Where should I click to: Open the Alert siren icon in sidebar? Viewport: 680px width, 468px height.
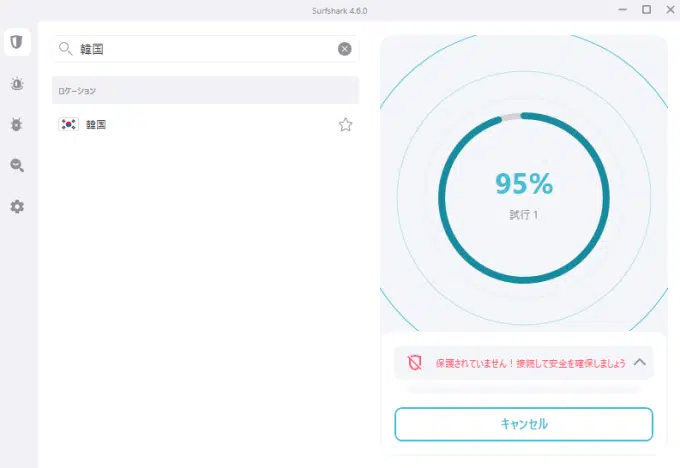pyautogui.click(x=17, y=83)
